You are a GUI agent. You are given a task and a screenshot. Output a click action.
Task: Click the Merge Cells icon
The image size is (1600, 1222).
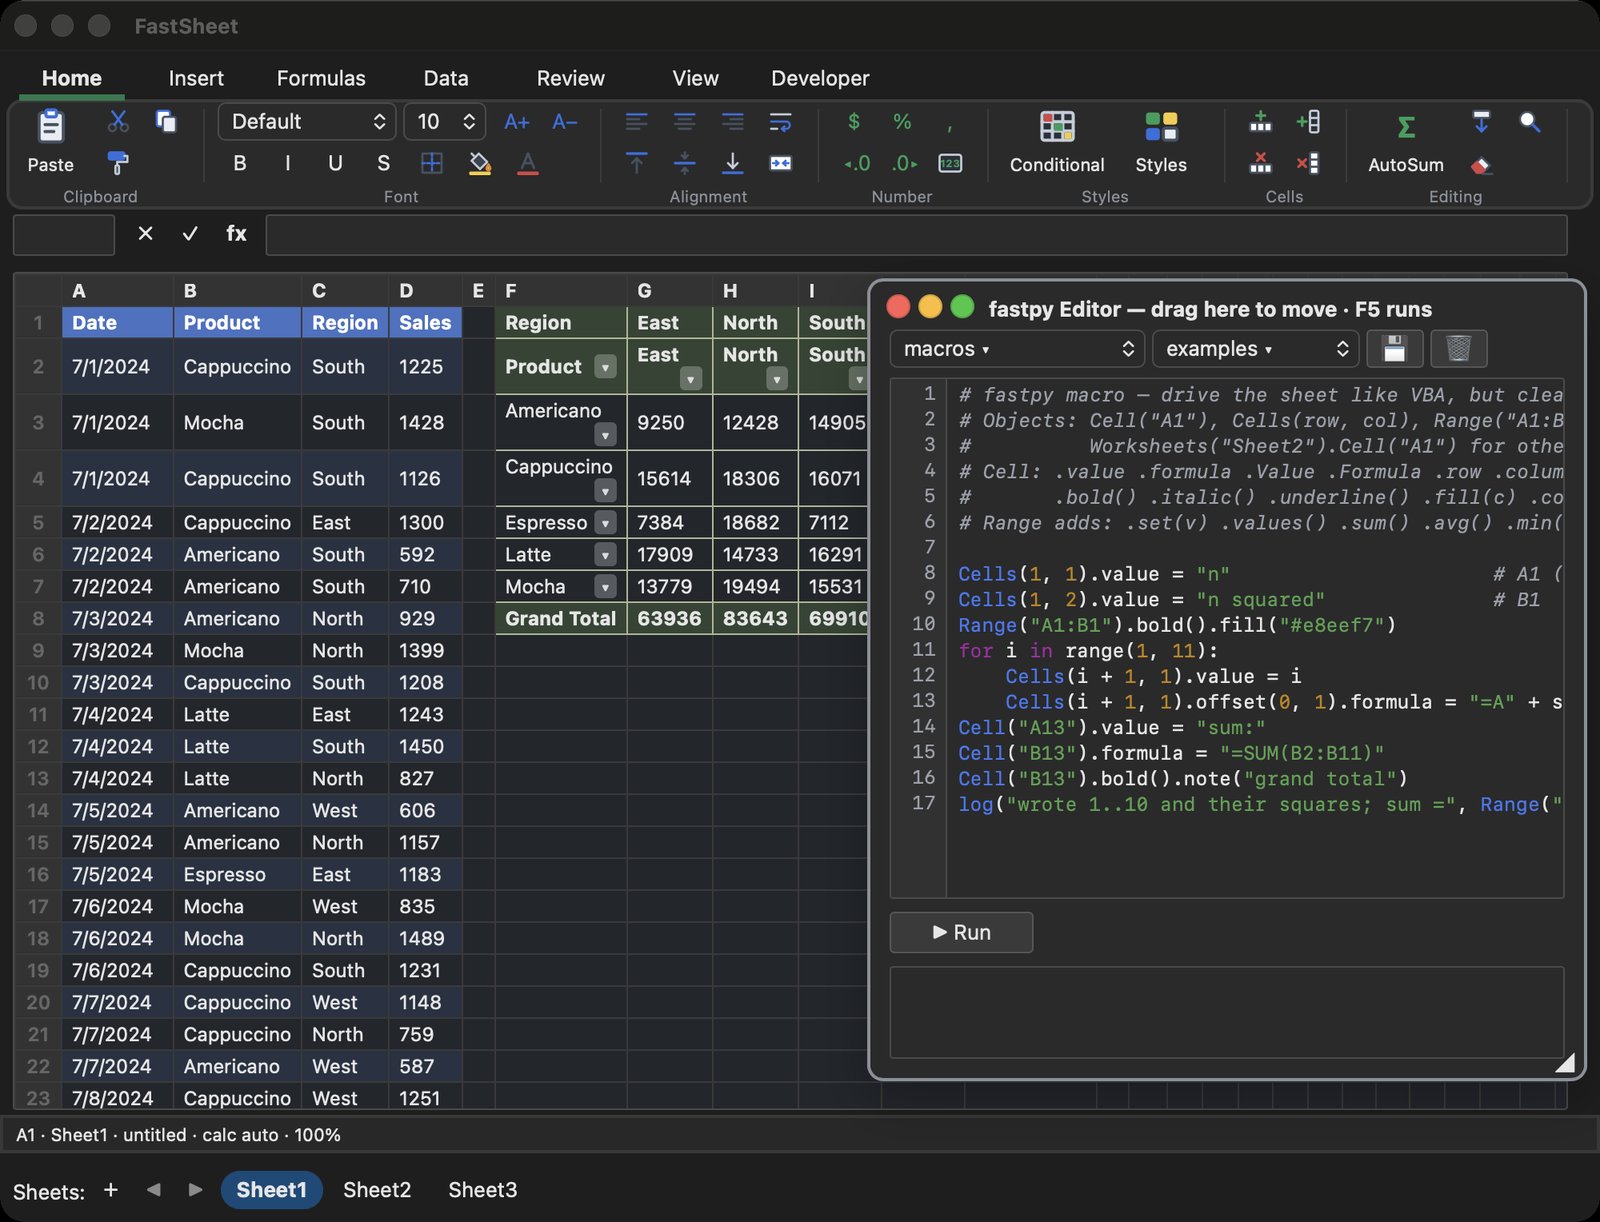tap(781, 163)
